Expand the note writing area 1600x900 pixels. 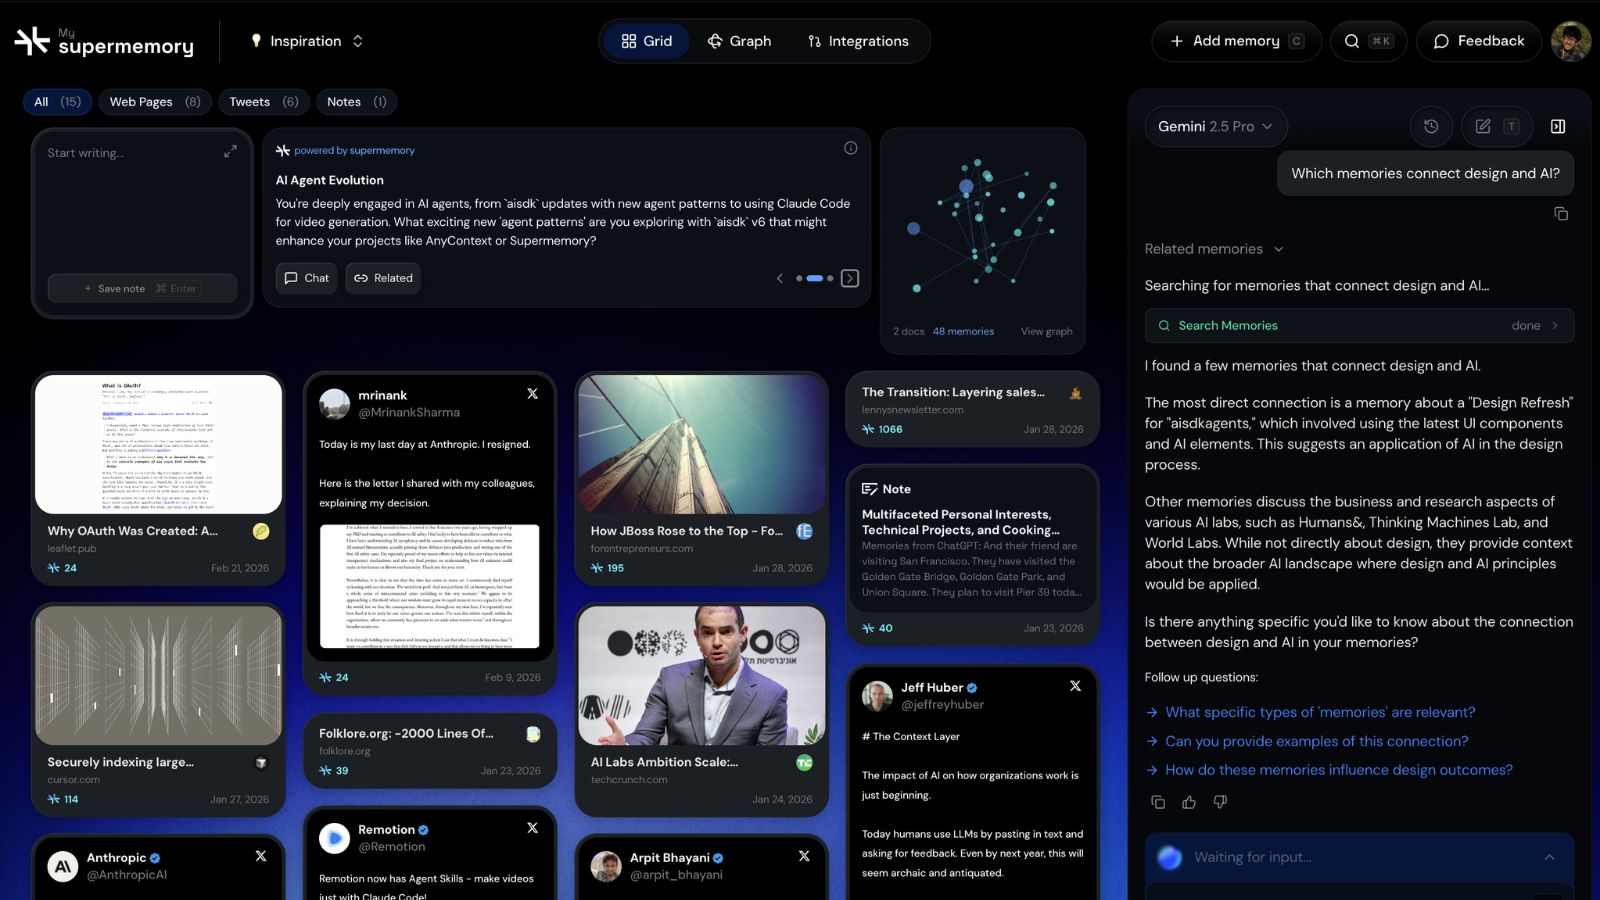pos(230,151)
